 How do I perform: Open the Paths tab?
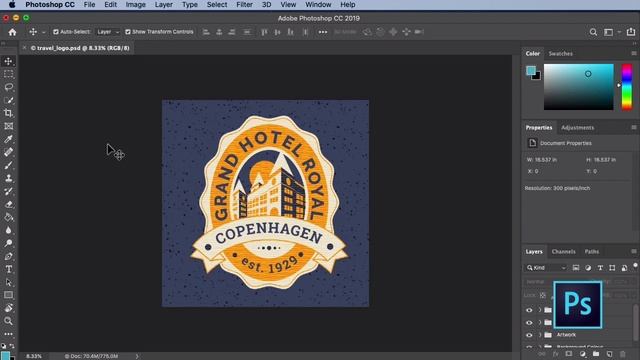tap(591, 251)
